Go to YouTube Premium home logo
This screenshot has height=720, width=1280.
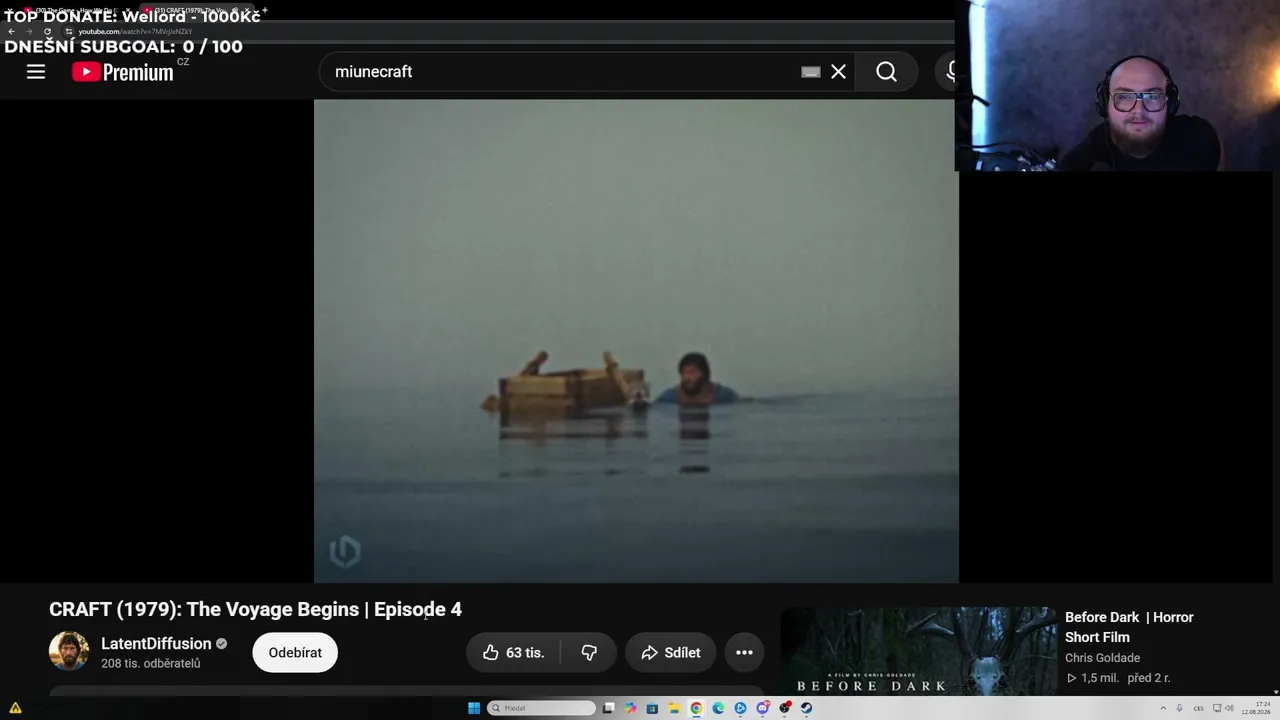pos(123,72)
